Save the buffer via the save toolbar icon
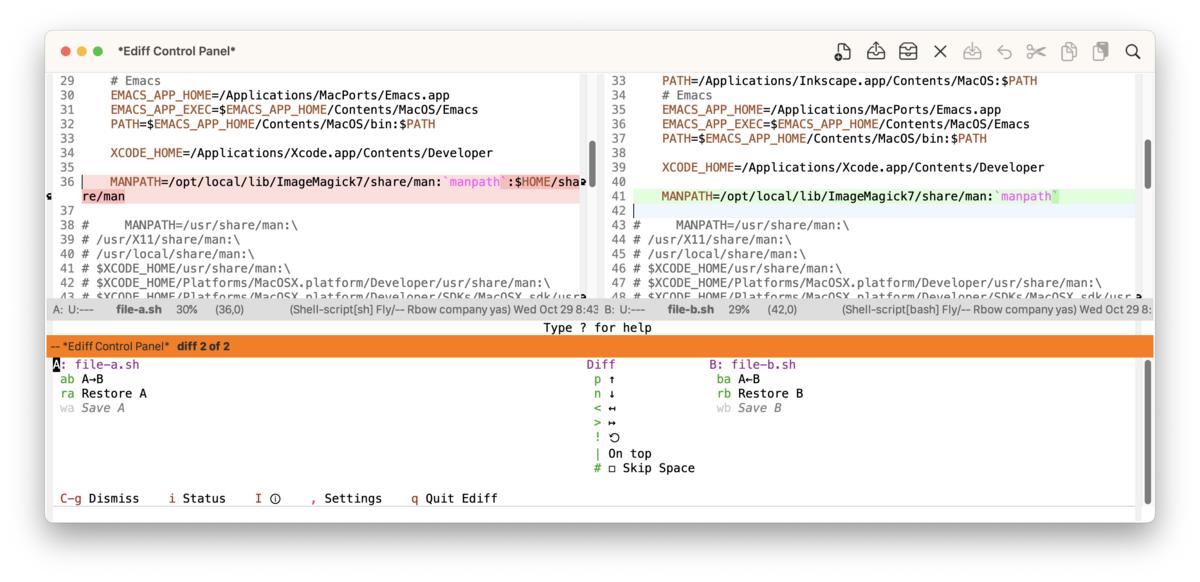Viewport: 1200px width, 582px height. coord(971,51)
